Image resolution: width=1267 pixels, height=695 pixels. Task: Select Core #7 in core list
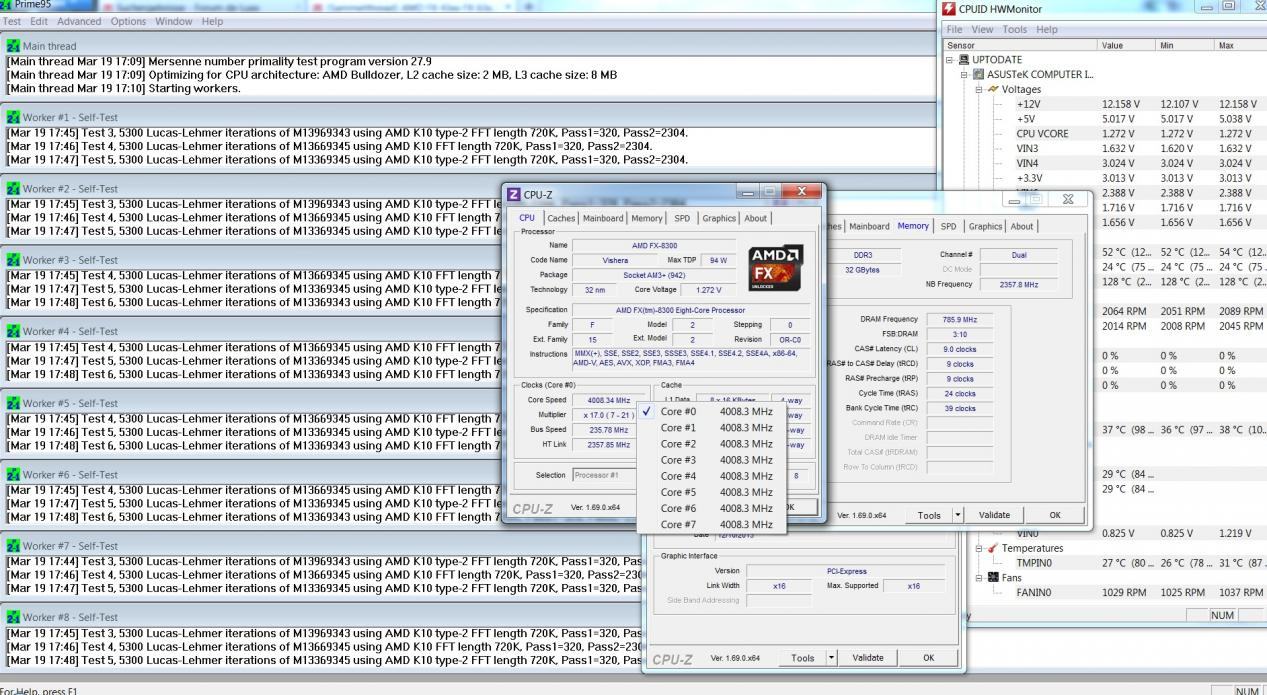pos(710,524)
